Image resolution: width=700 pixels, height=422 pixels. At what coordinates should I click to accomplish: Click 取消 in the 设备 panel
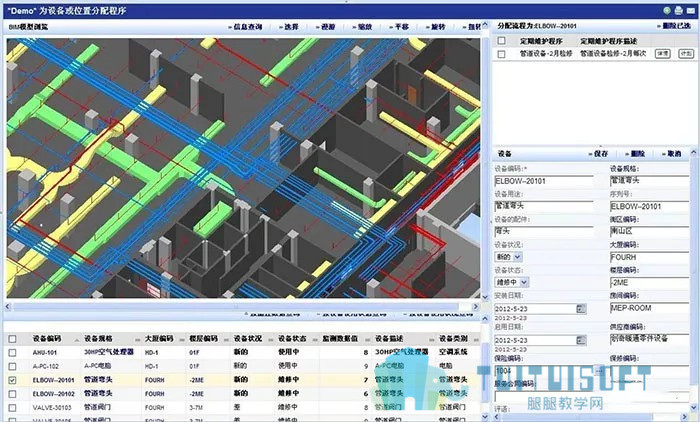tap(672, 154)
